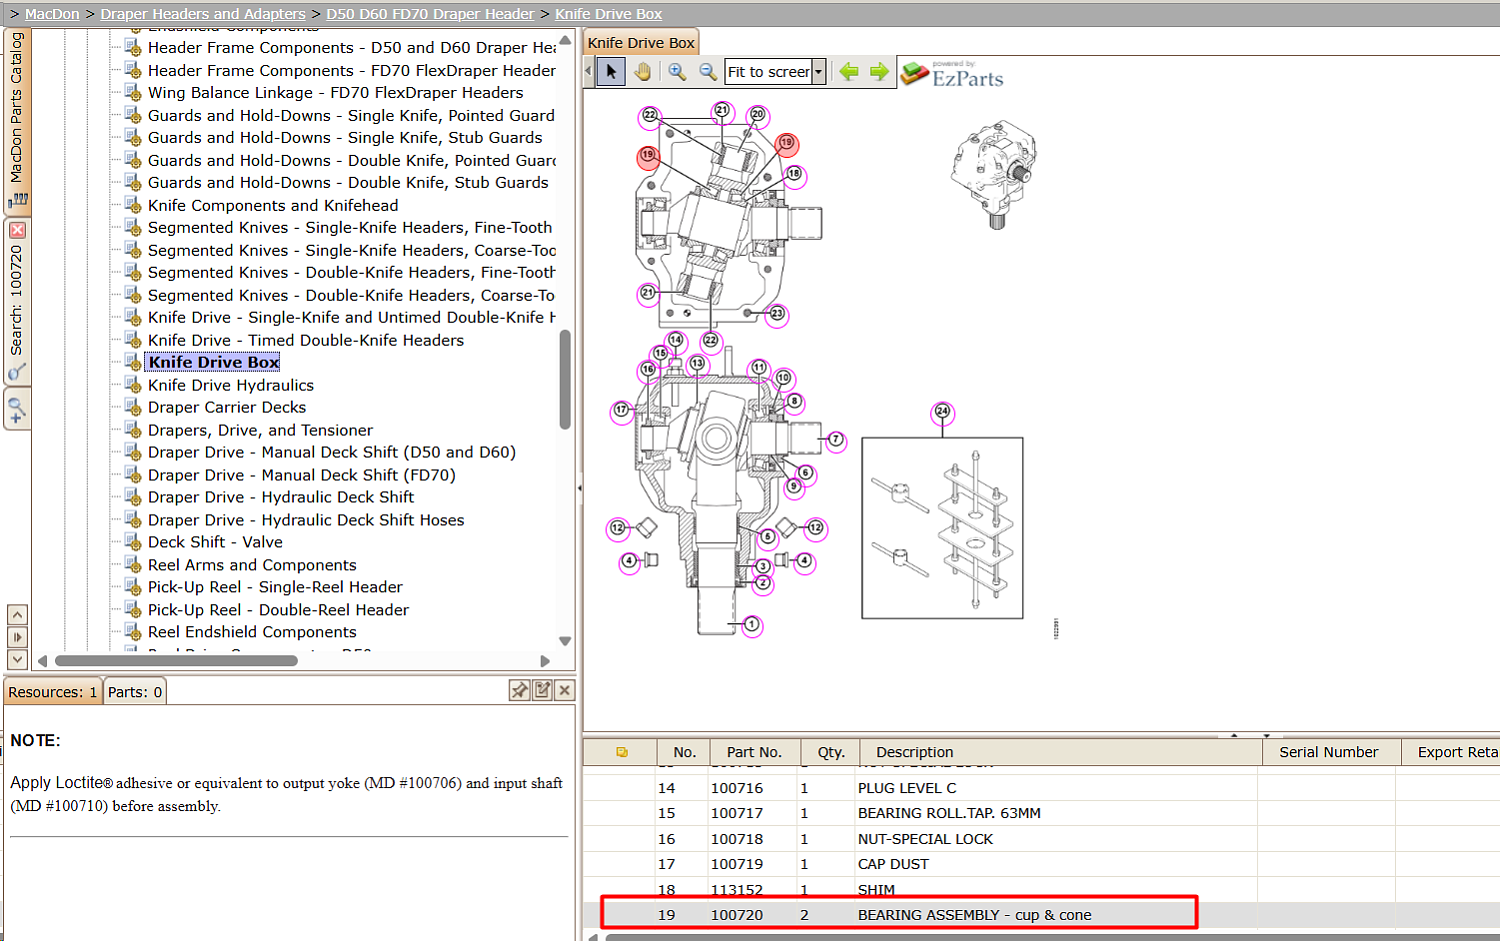The height and width of the screenshot is (941, 1500).
Task: Go to next page with green right arrow
Action: point(879,72)
